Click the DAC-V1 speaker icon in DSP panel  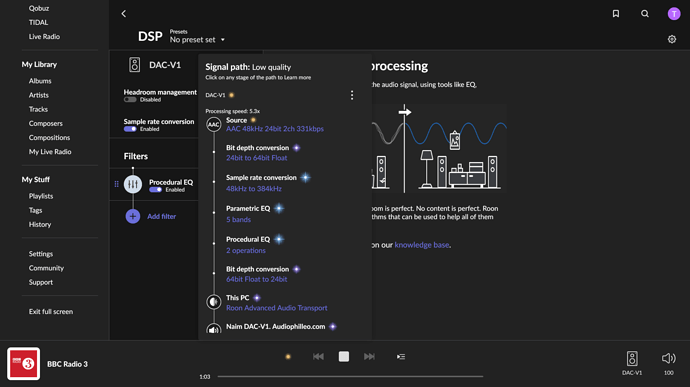135,65
